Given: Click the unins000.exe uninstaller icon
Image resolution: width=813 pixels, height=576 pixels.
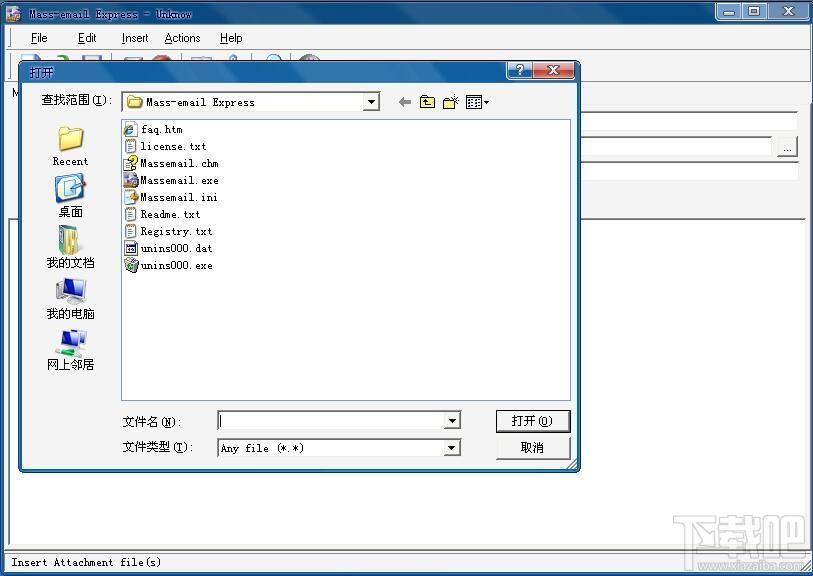Looking at the screenshot, I should point(131,265).
